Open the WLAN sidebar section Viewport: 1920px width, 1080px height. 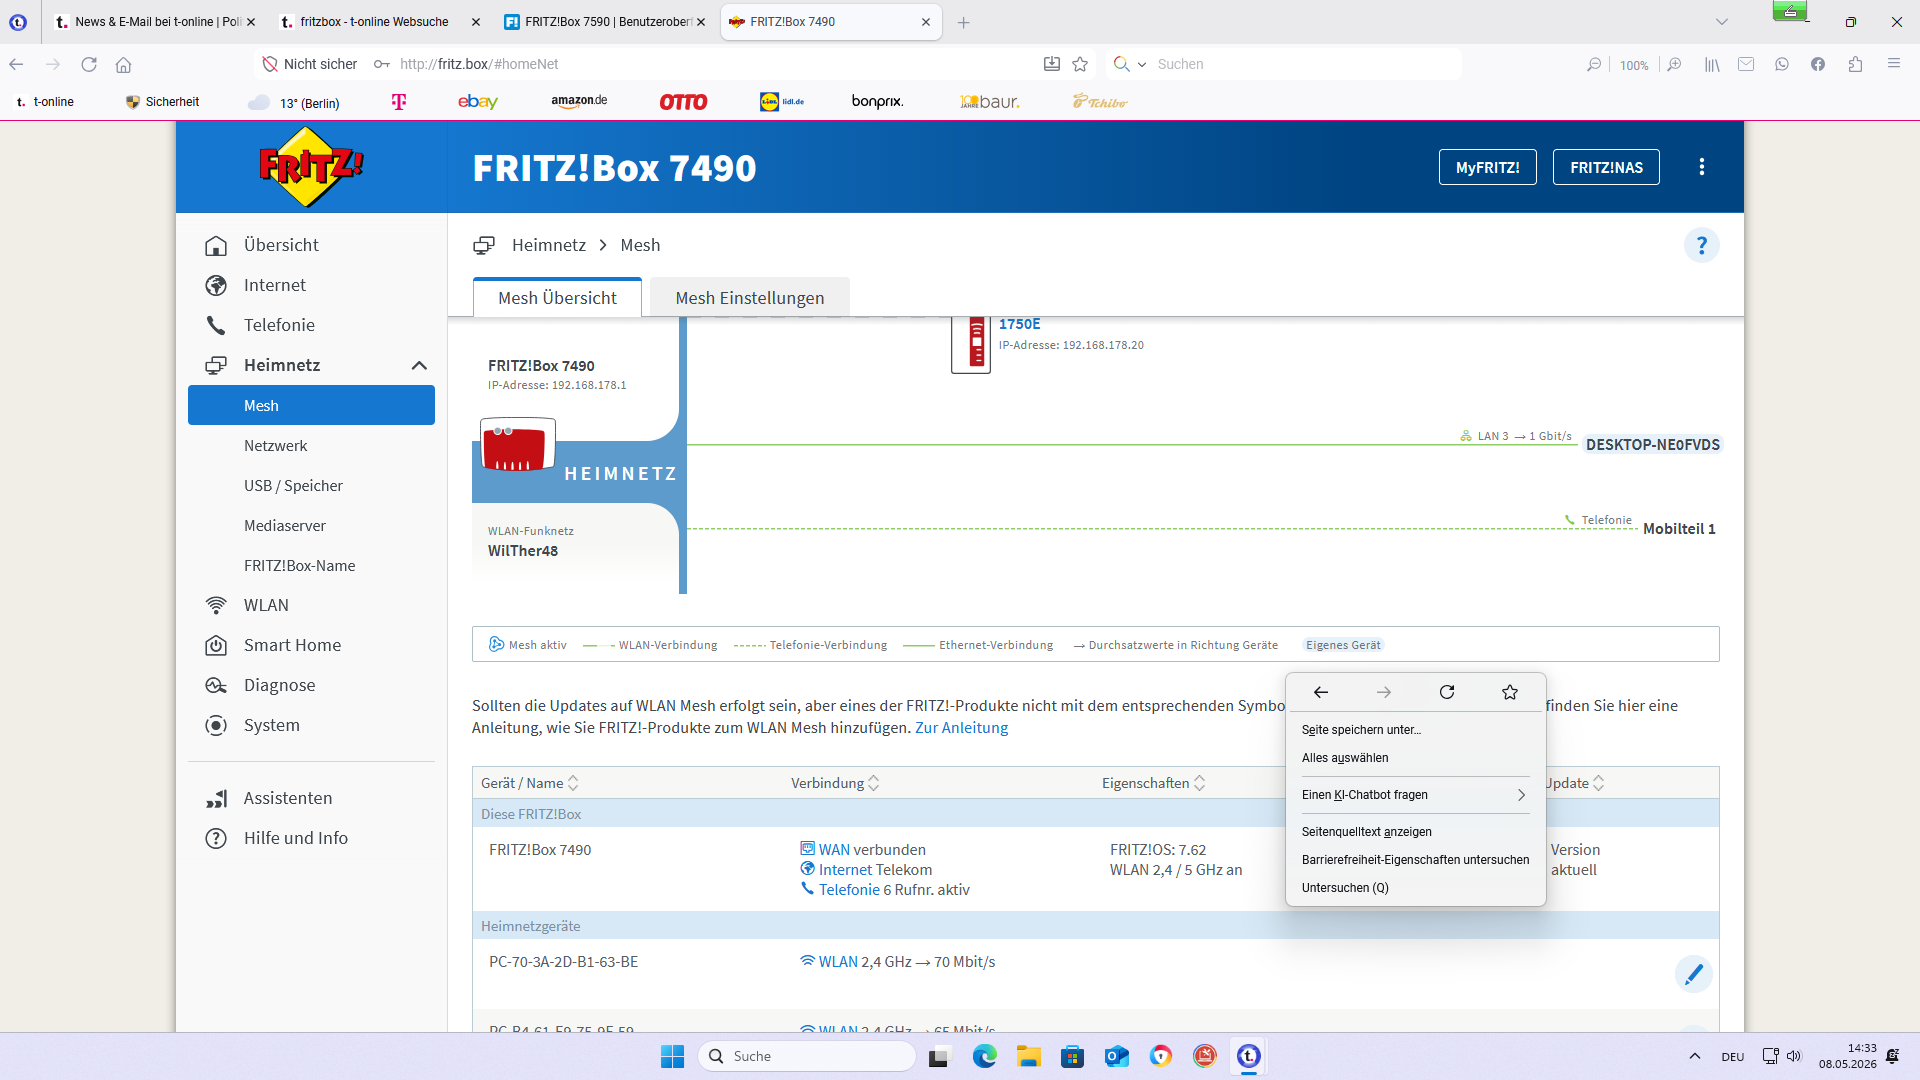(x=266, y=605)
